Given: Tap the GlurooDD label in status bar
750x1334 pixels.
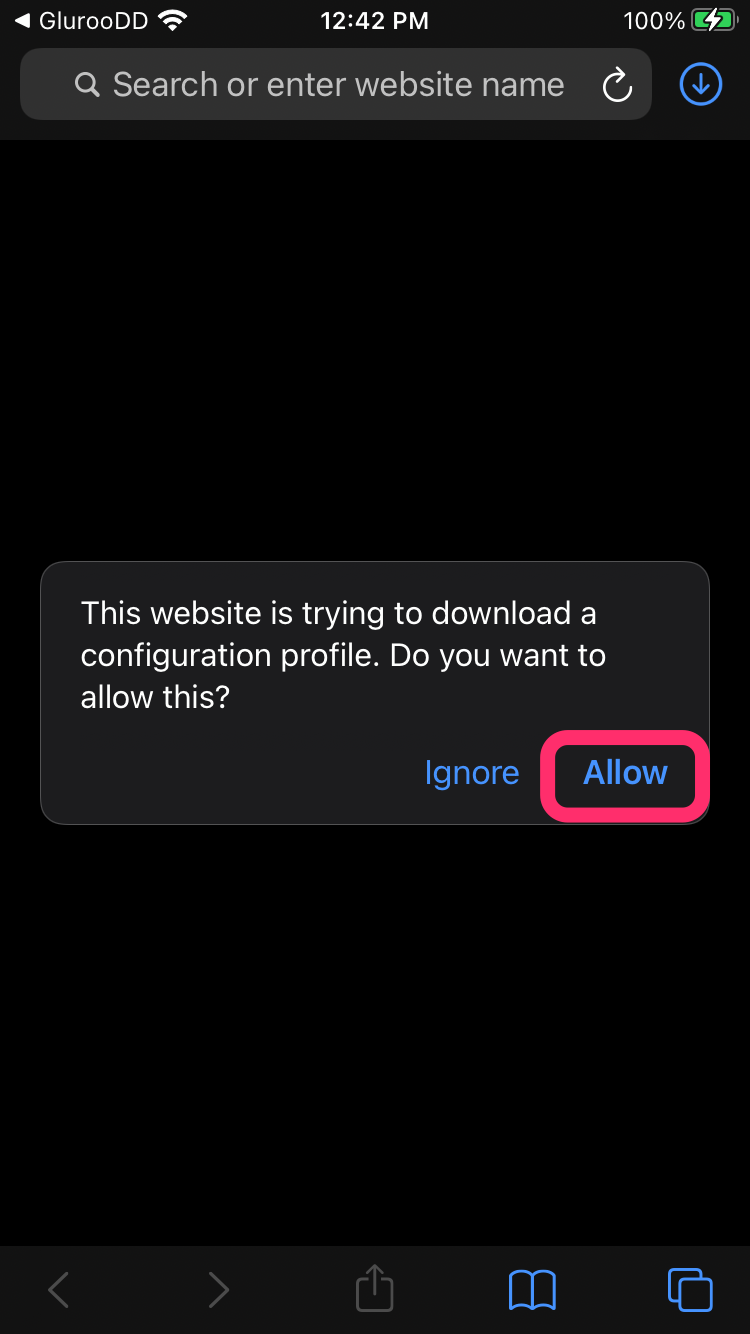Looking at the screenshot, I should click(x=93, y=20).
